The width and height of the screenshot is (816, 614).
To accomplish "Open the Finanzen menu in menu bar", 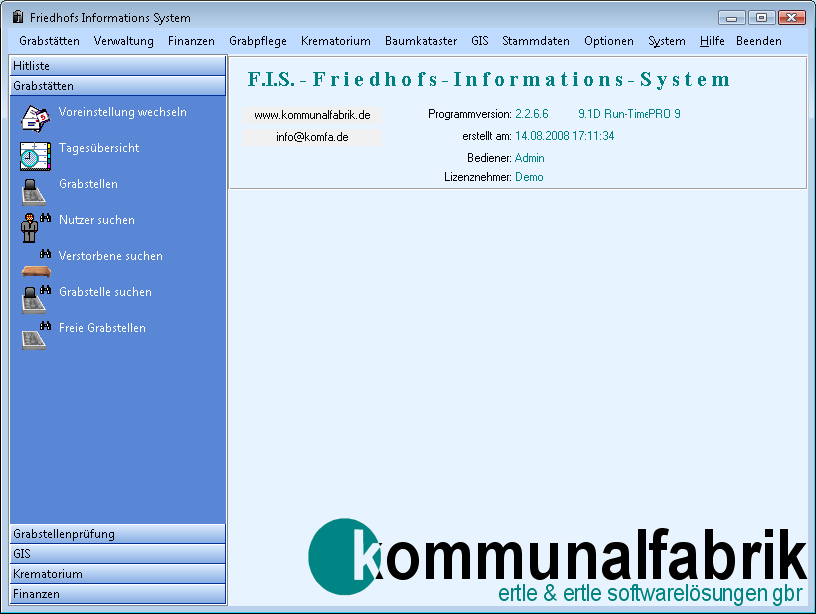I will coord(191,41).
